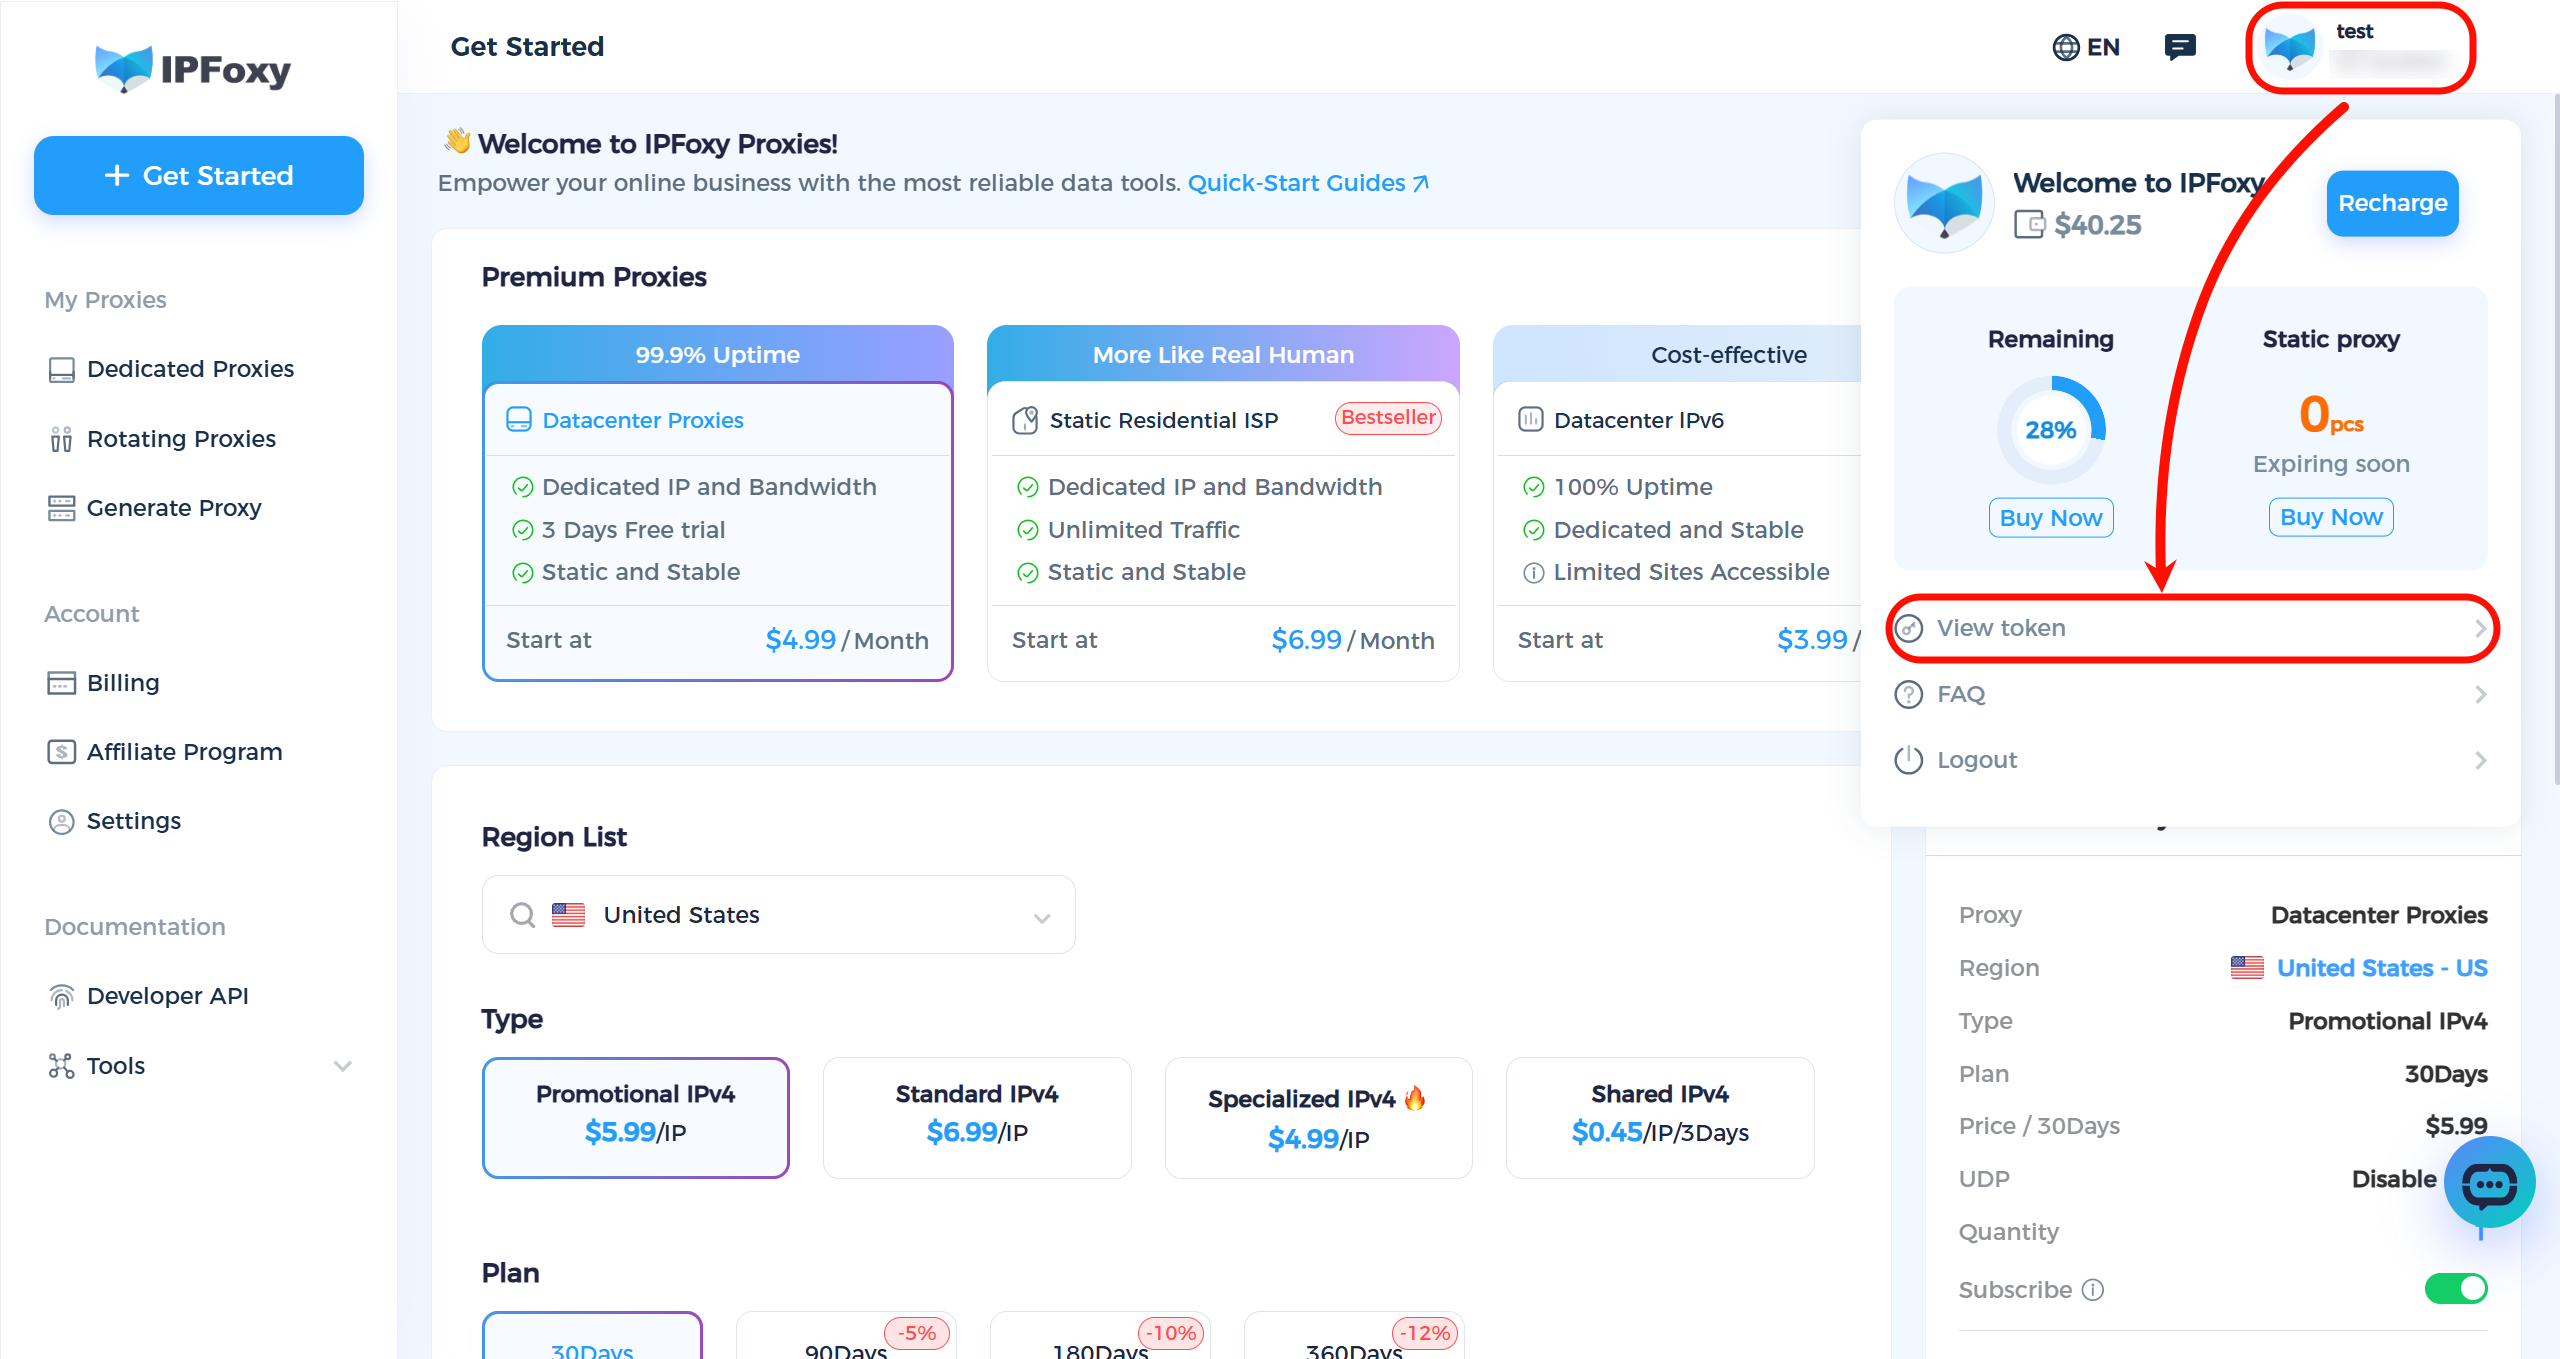Click Buy Now under Remaining

pos(2051,518)
